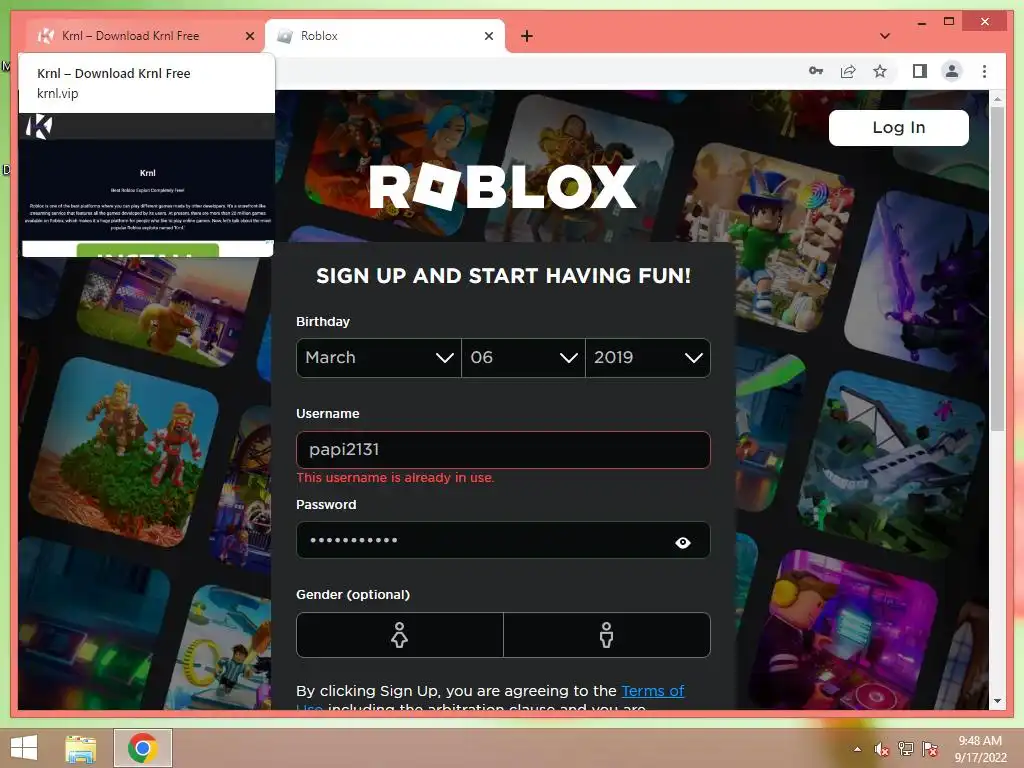Open the Windows Start button
Screen dimensions: 1024x768
(x=24, y=748)
